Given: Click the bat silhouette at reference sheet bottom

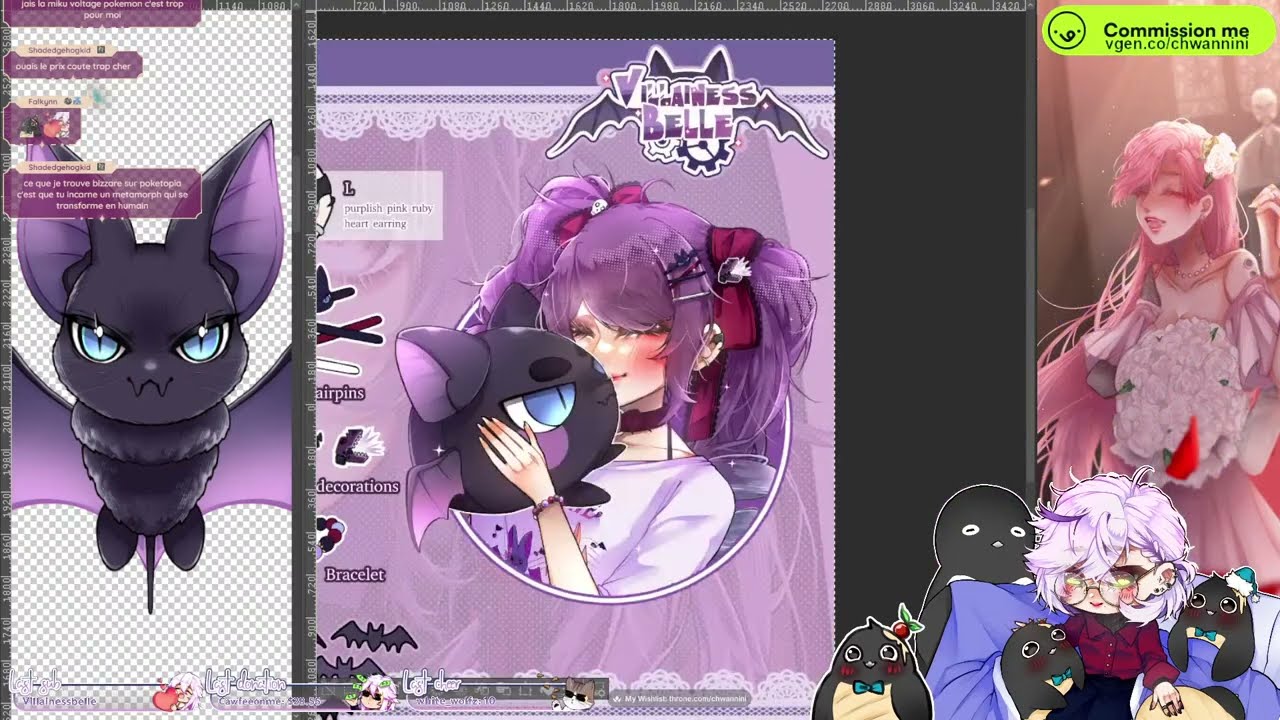Looking at the screenshot, I should tap(373, 637).
